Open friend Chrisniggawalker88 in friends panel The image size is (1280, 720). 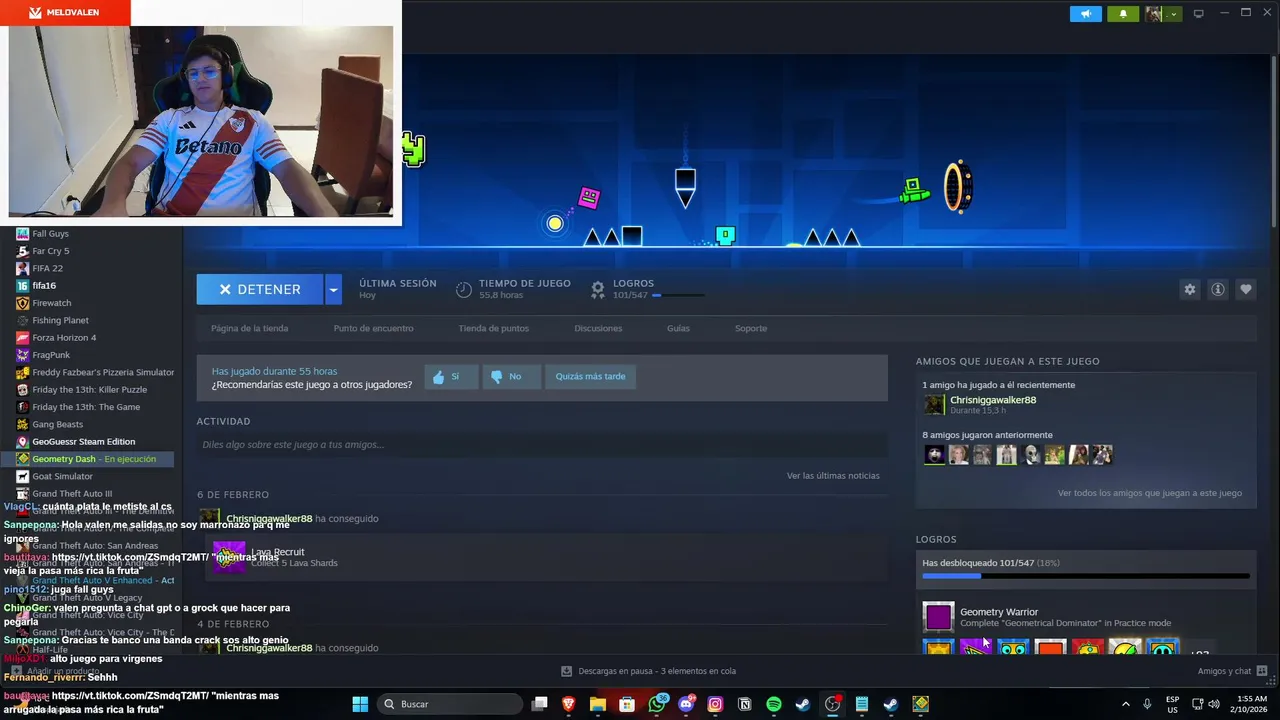992,400
